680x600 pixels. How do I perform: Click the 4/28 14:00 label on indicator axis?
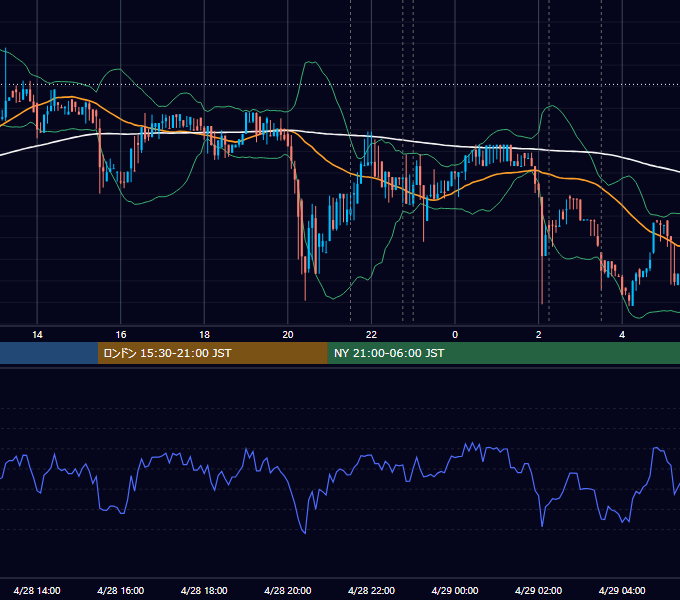(x=37, y=590)
